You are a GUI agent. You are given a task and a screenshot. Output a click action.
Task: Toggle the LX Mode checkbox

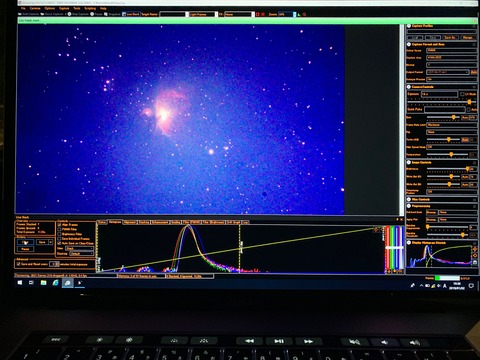[x=462, y=94]
